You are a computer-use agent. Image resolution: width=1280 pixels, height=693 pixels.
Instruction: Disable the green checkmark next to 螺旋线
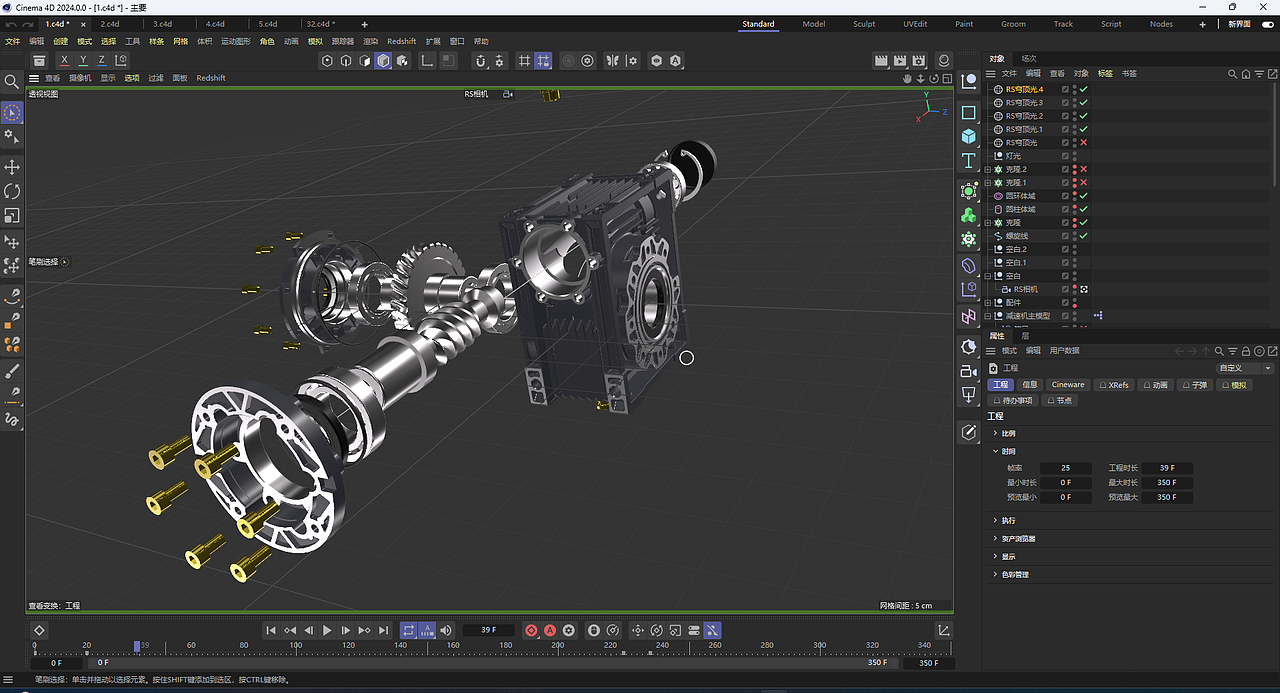point(1083,235)
